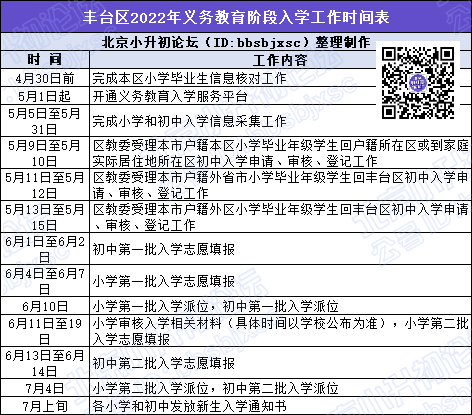Click the '北京小升初论坛（ID:bbsbjxsc）整理制作' subtitle
472x415 pixels.
pyautogui.click(x=236, y=42)
